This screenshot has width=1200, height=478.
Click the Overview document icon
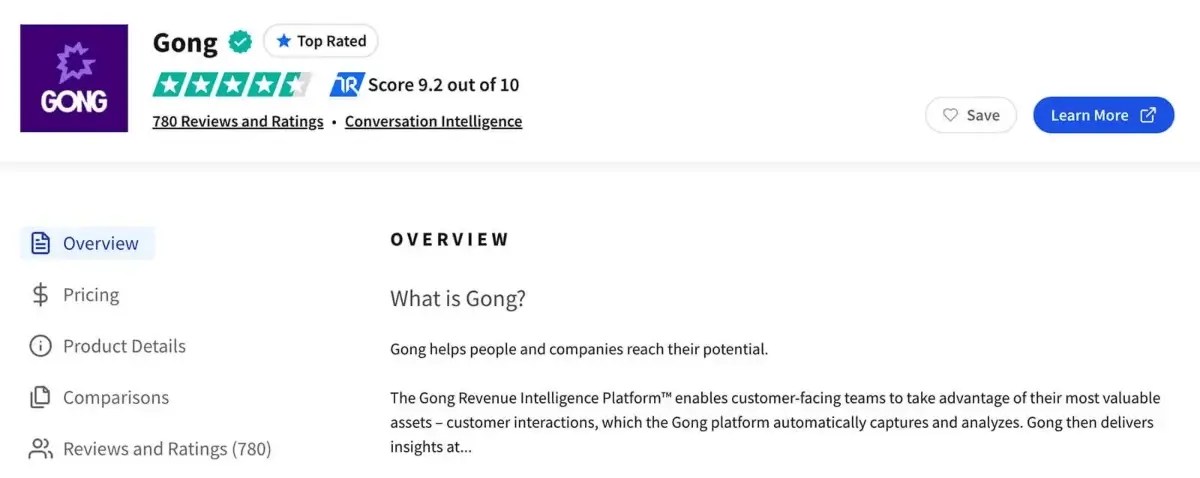pos(40,243)
